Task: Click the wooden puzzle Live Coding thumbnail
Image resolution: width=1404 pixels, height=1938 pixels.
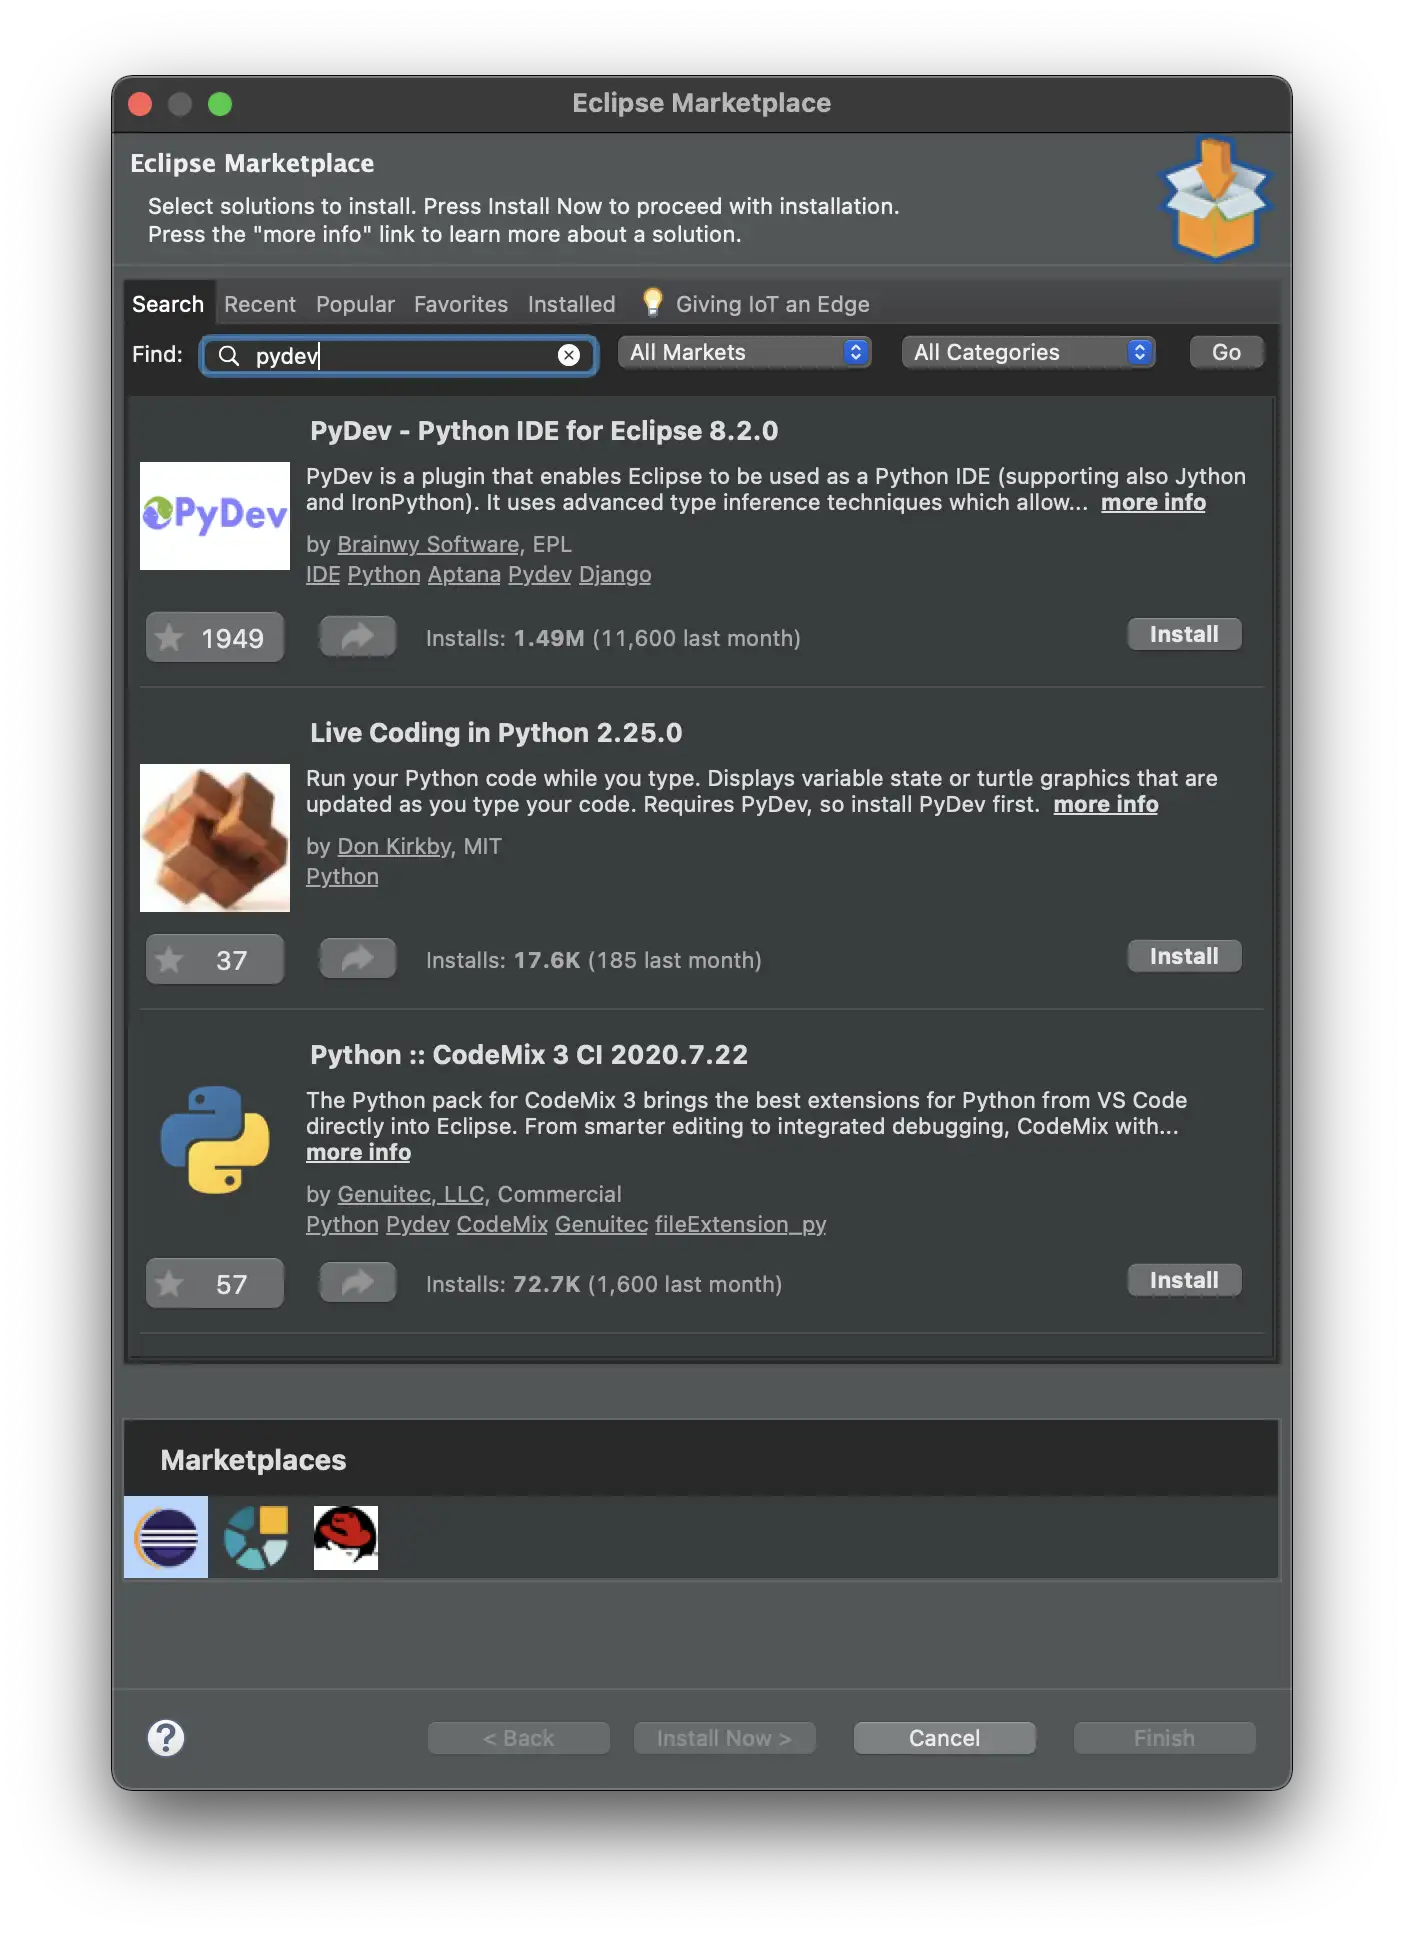Action: coord(215,838)
